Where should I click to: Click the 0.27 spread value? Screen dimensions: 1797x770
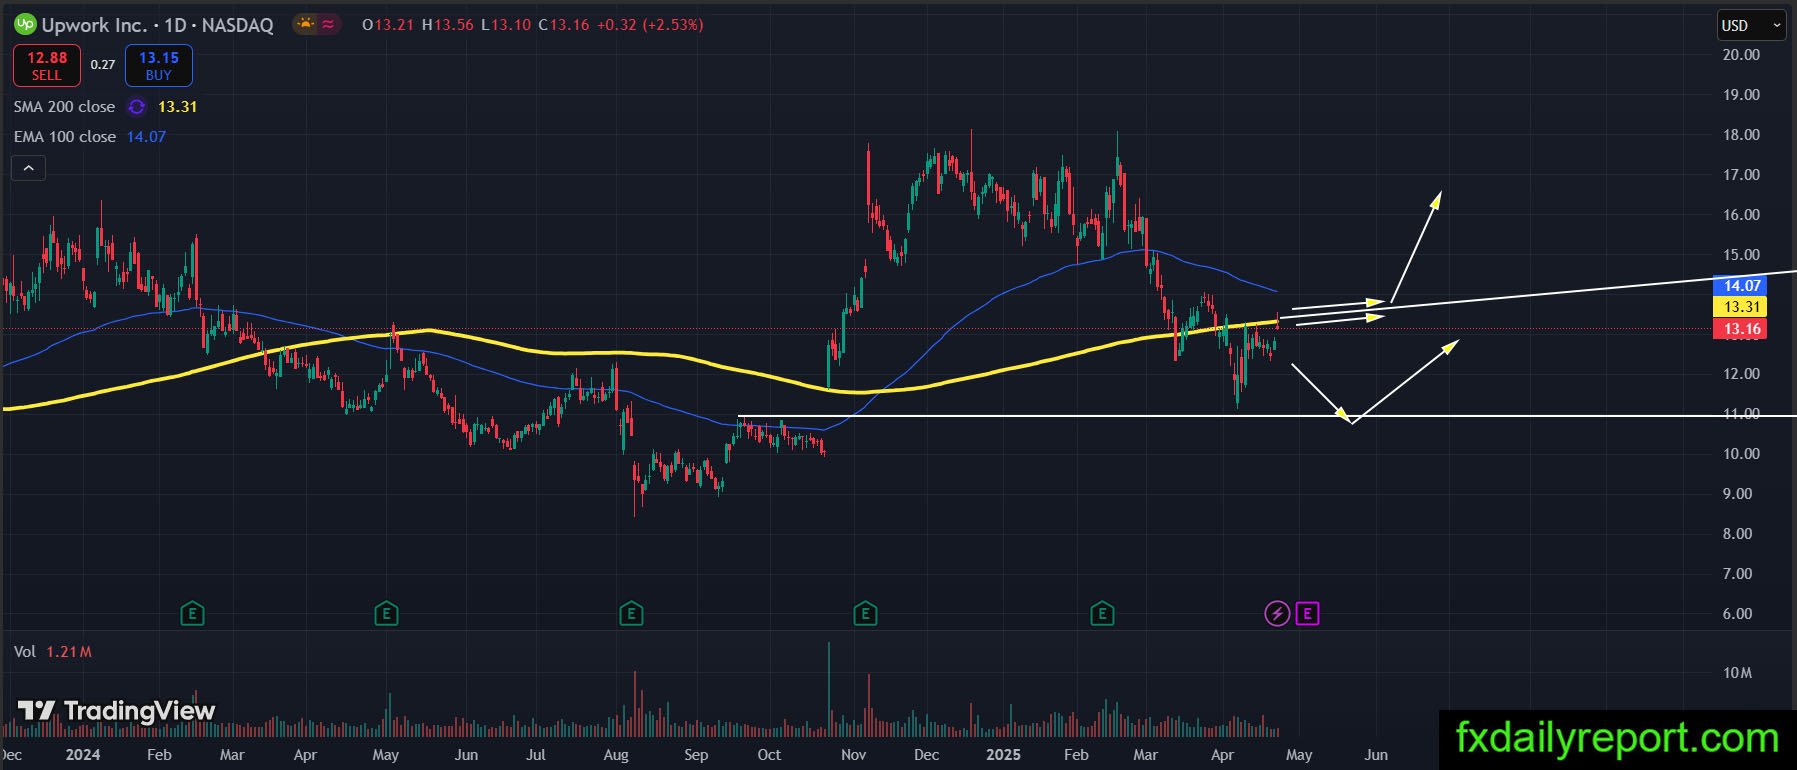pos(103,65)
